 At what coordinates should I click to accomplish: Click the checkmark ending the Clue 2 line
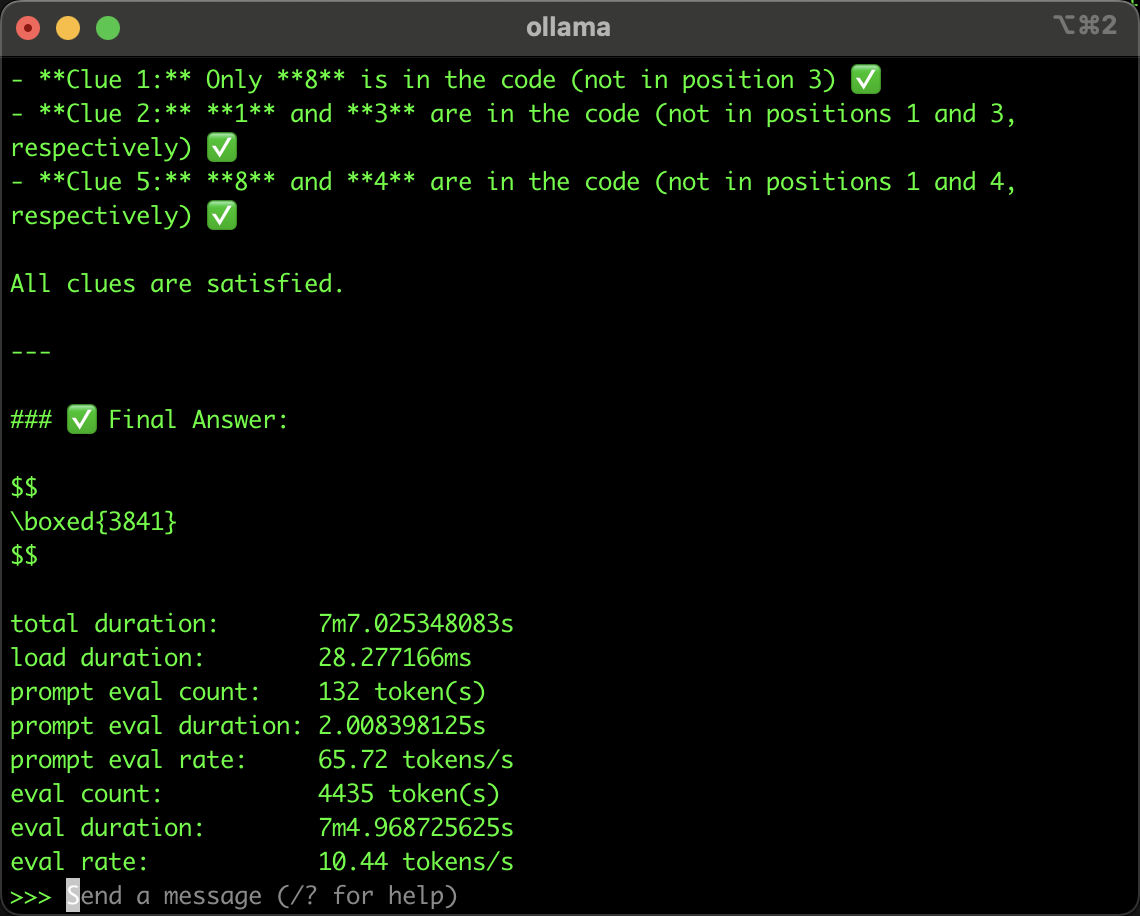point(222,148)
